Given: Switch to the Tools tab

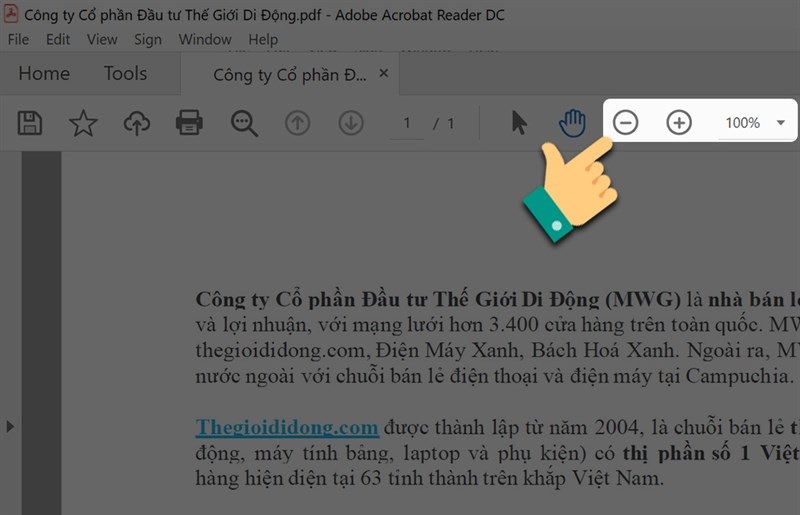Looking at the screenshot, I should pyautogui.click(x=126, y=73).
